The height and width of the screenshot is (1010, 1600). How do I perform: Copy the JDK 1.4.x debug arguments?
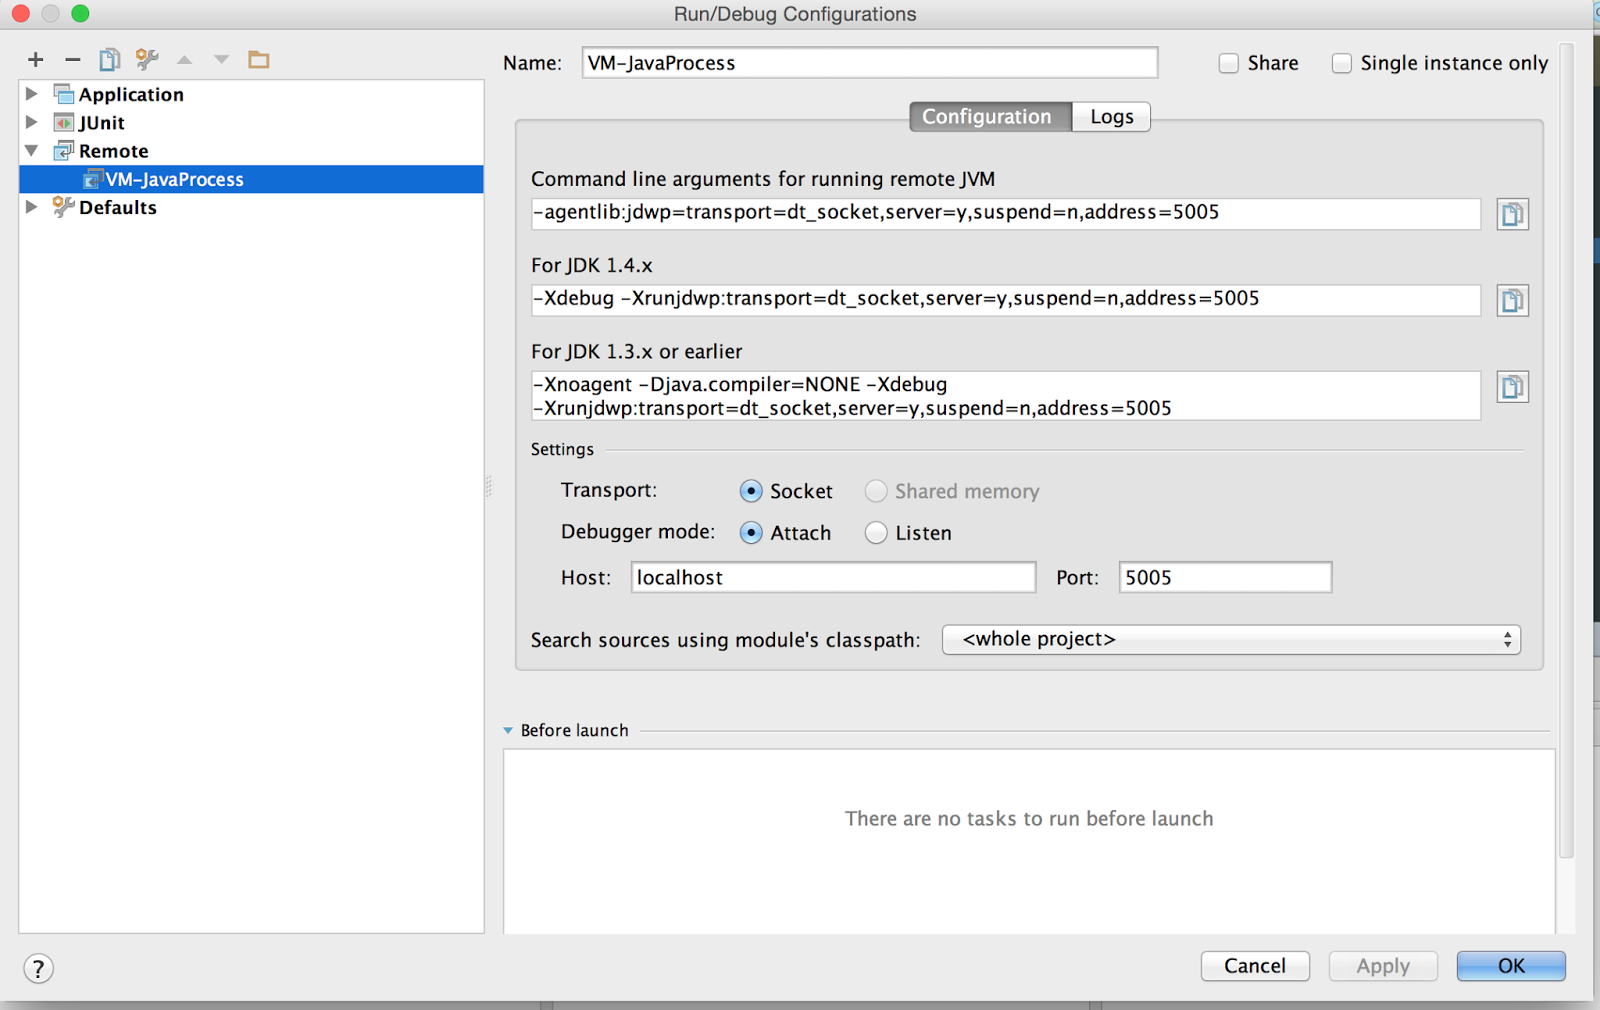click(x=1512, y=299)
